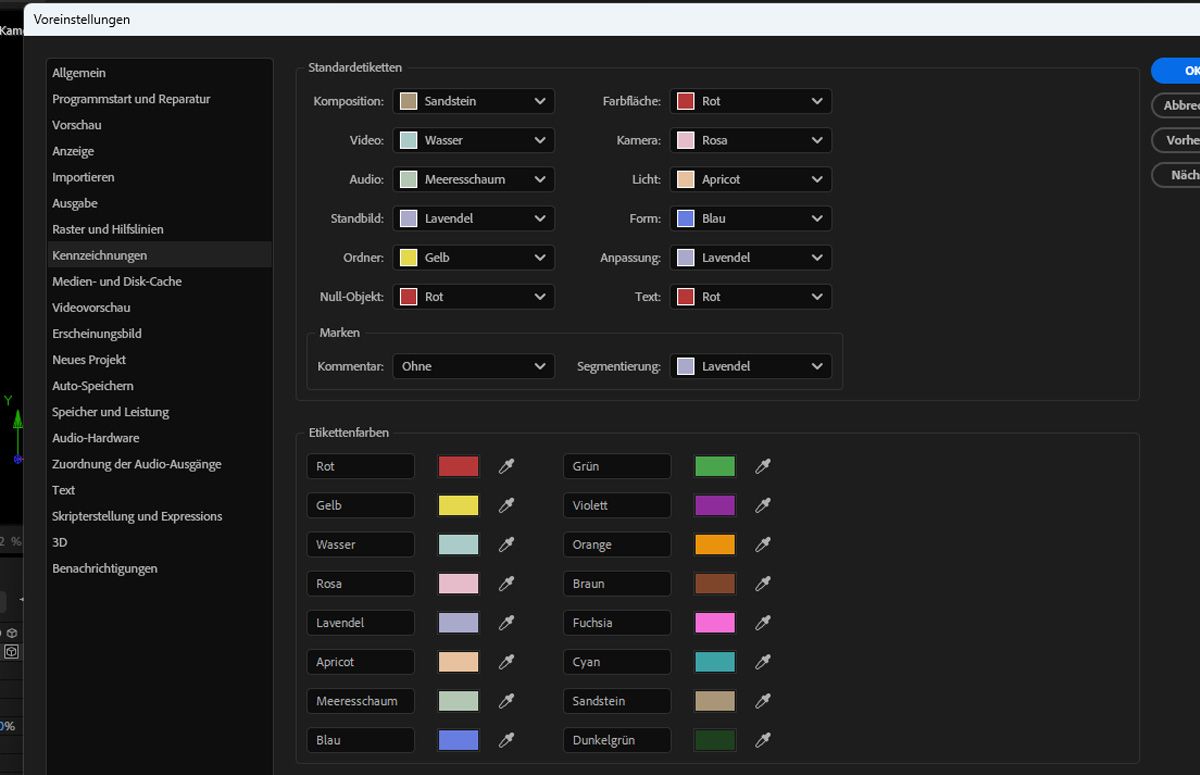Select the Importieren category
1200x775 pixels.
click(x=160, y=177)
